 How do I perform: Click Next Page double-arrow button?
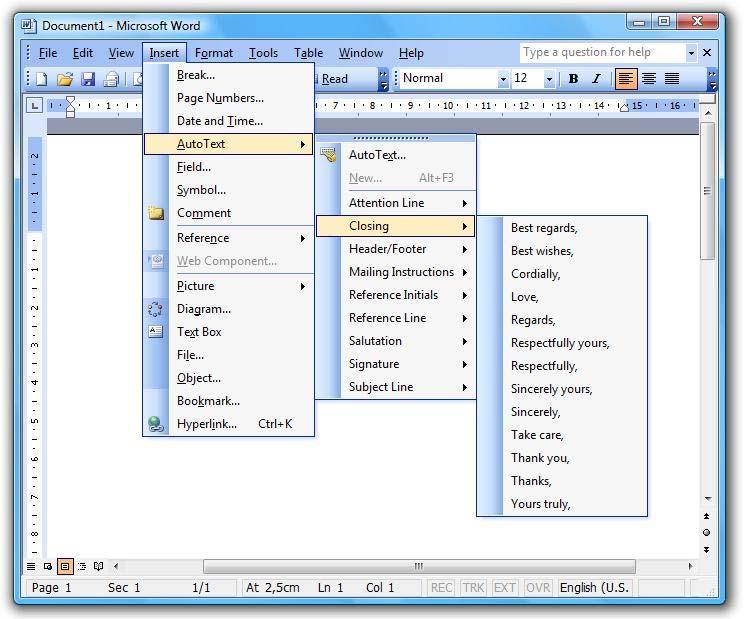tap(707, 550)
